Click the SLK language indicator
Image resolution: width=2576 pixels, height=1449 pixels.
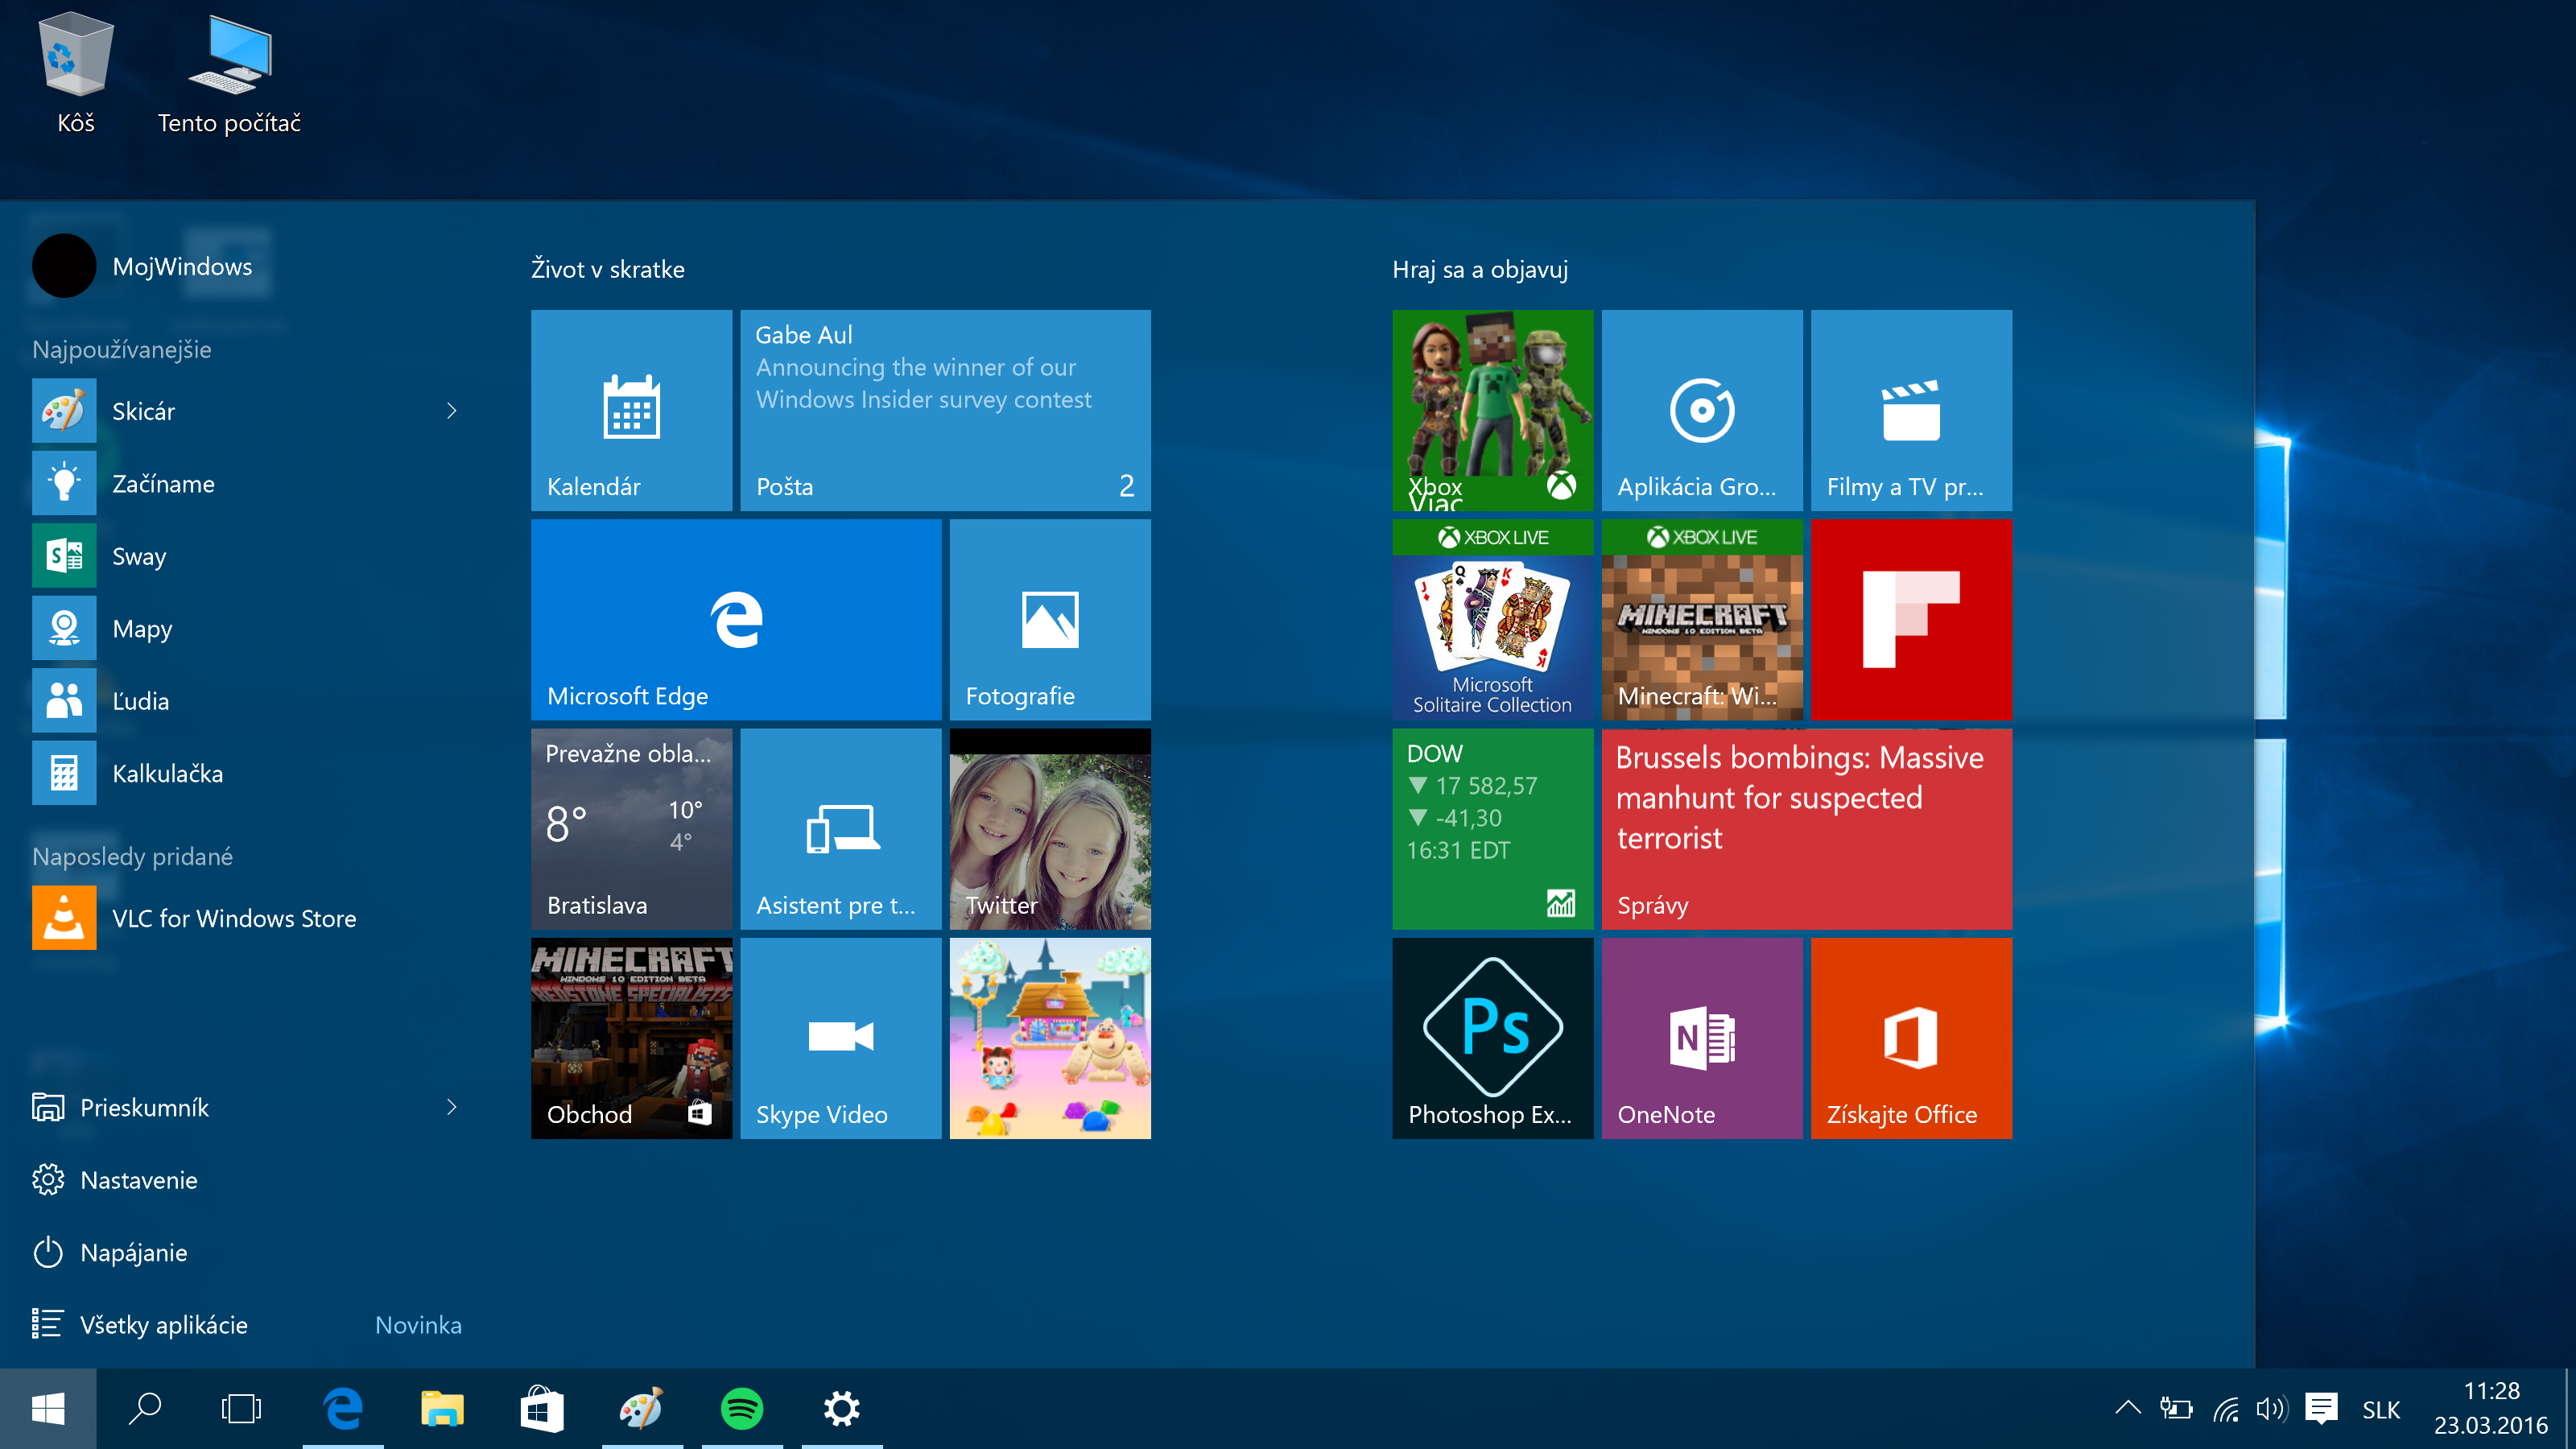click(x=2381, y=1410)
